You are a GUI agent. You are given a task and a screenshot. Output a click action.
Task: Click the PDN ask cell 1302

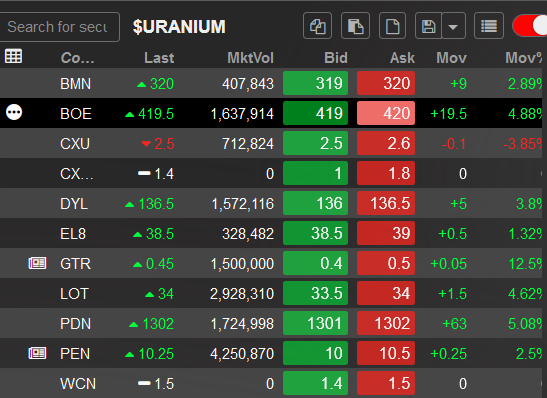pos(386,323)
